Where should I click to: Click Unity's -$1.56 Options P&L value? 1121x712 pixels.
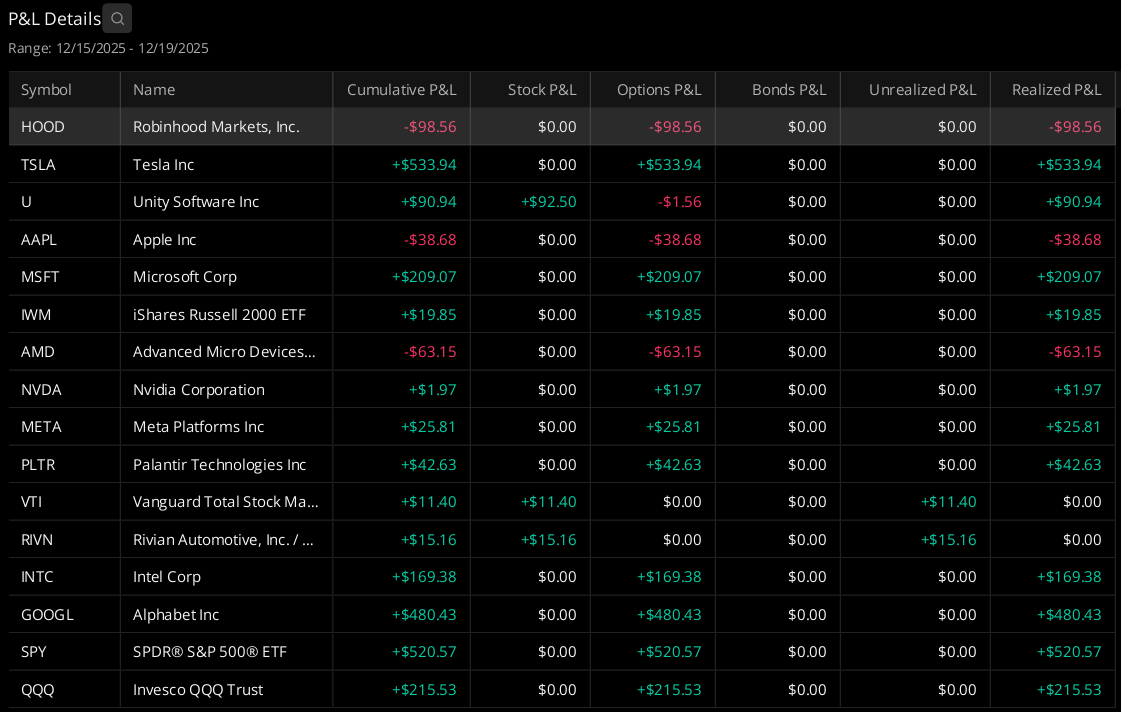[x=679, y=202]
